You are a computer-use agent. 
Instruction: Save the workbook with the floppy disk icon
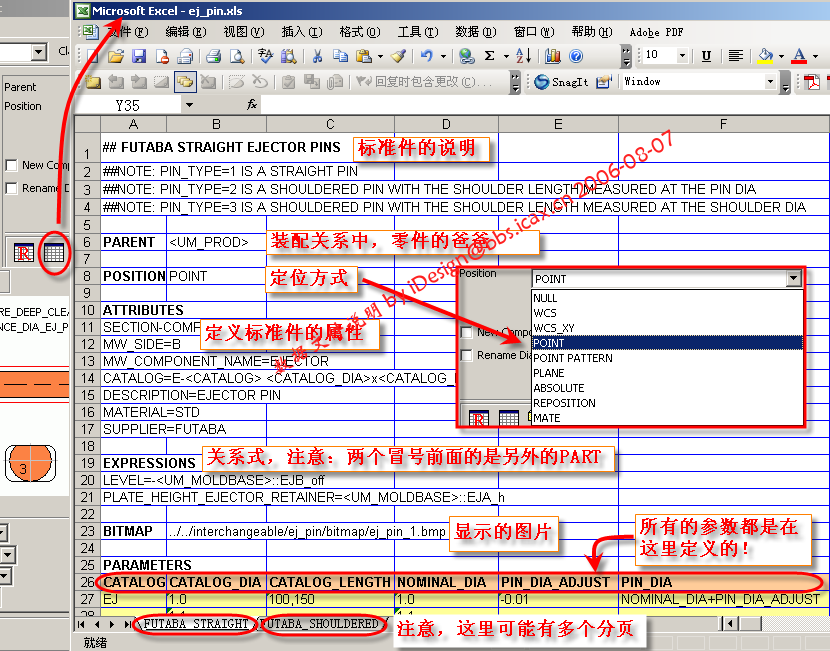click(139, 56)
